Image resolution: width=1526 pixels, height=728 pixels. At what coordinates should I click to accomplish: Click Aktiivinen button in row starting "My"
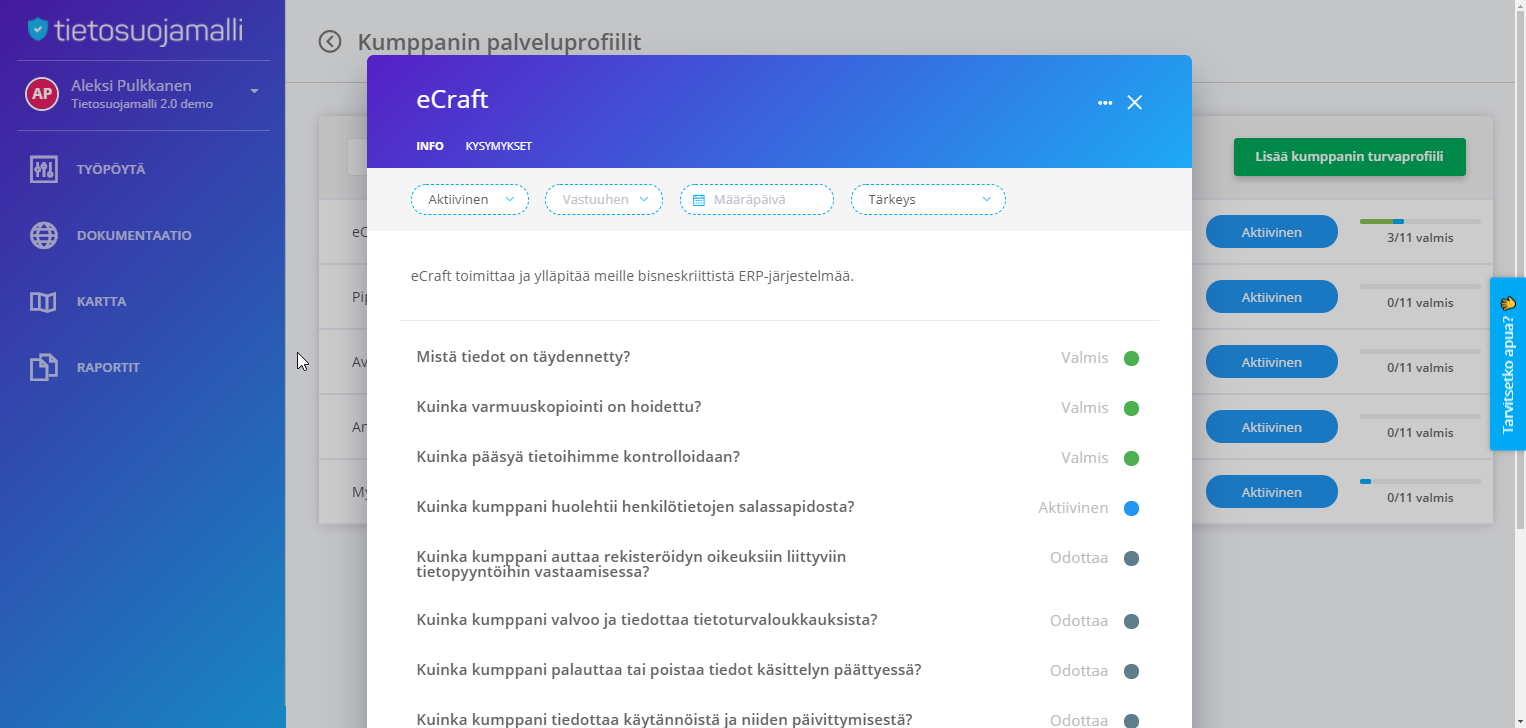click(x=1272, y=492)
